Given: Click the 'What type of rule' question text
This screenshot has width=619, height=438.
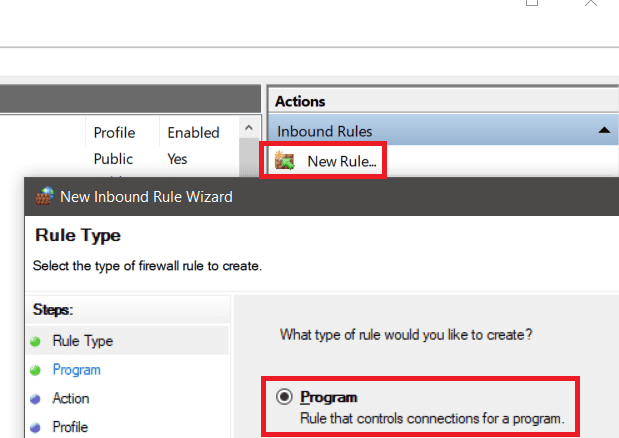Looking at the screenshot, I should tap(406, 335).
